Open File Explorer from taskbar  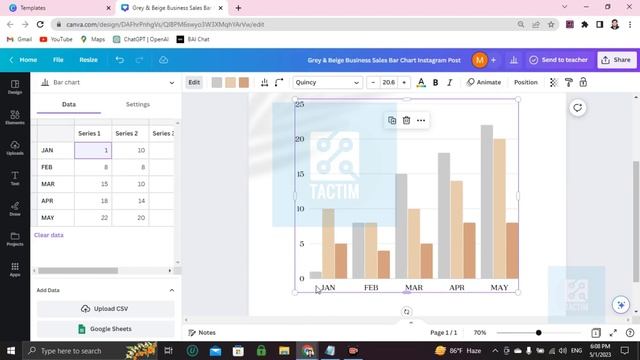(284, 351)
